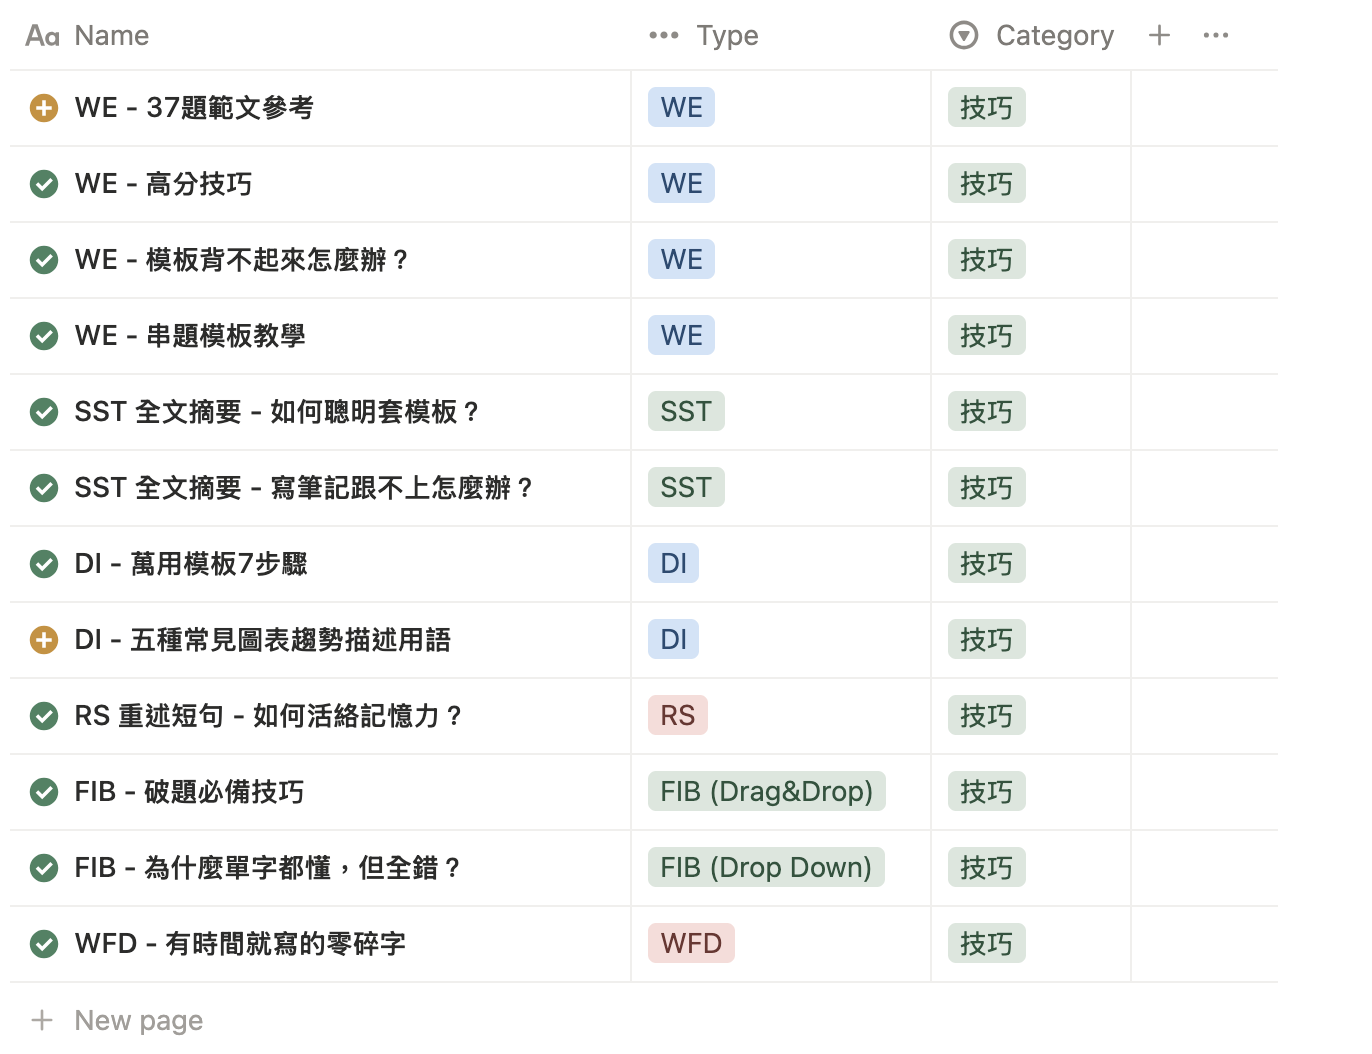Image resolution: width=1372 pixels, height=1054 pixels.
Task: Click the SST tag for 如何聰明套模板 row
Action: (686, 412)
